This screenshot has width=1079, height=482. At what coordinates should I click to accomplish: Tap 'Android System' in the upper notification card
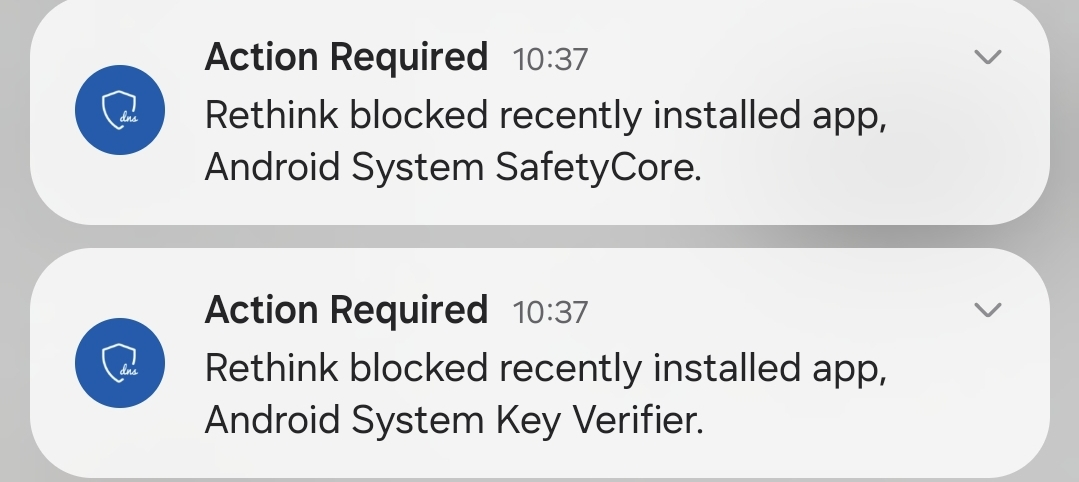[344, 168]
